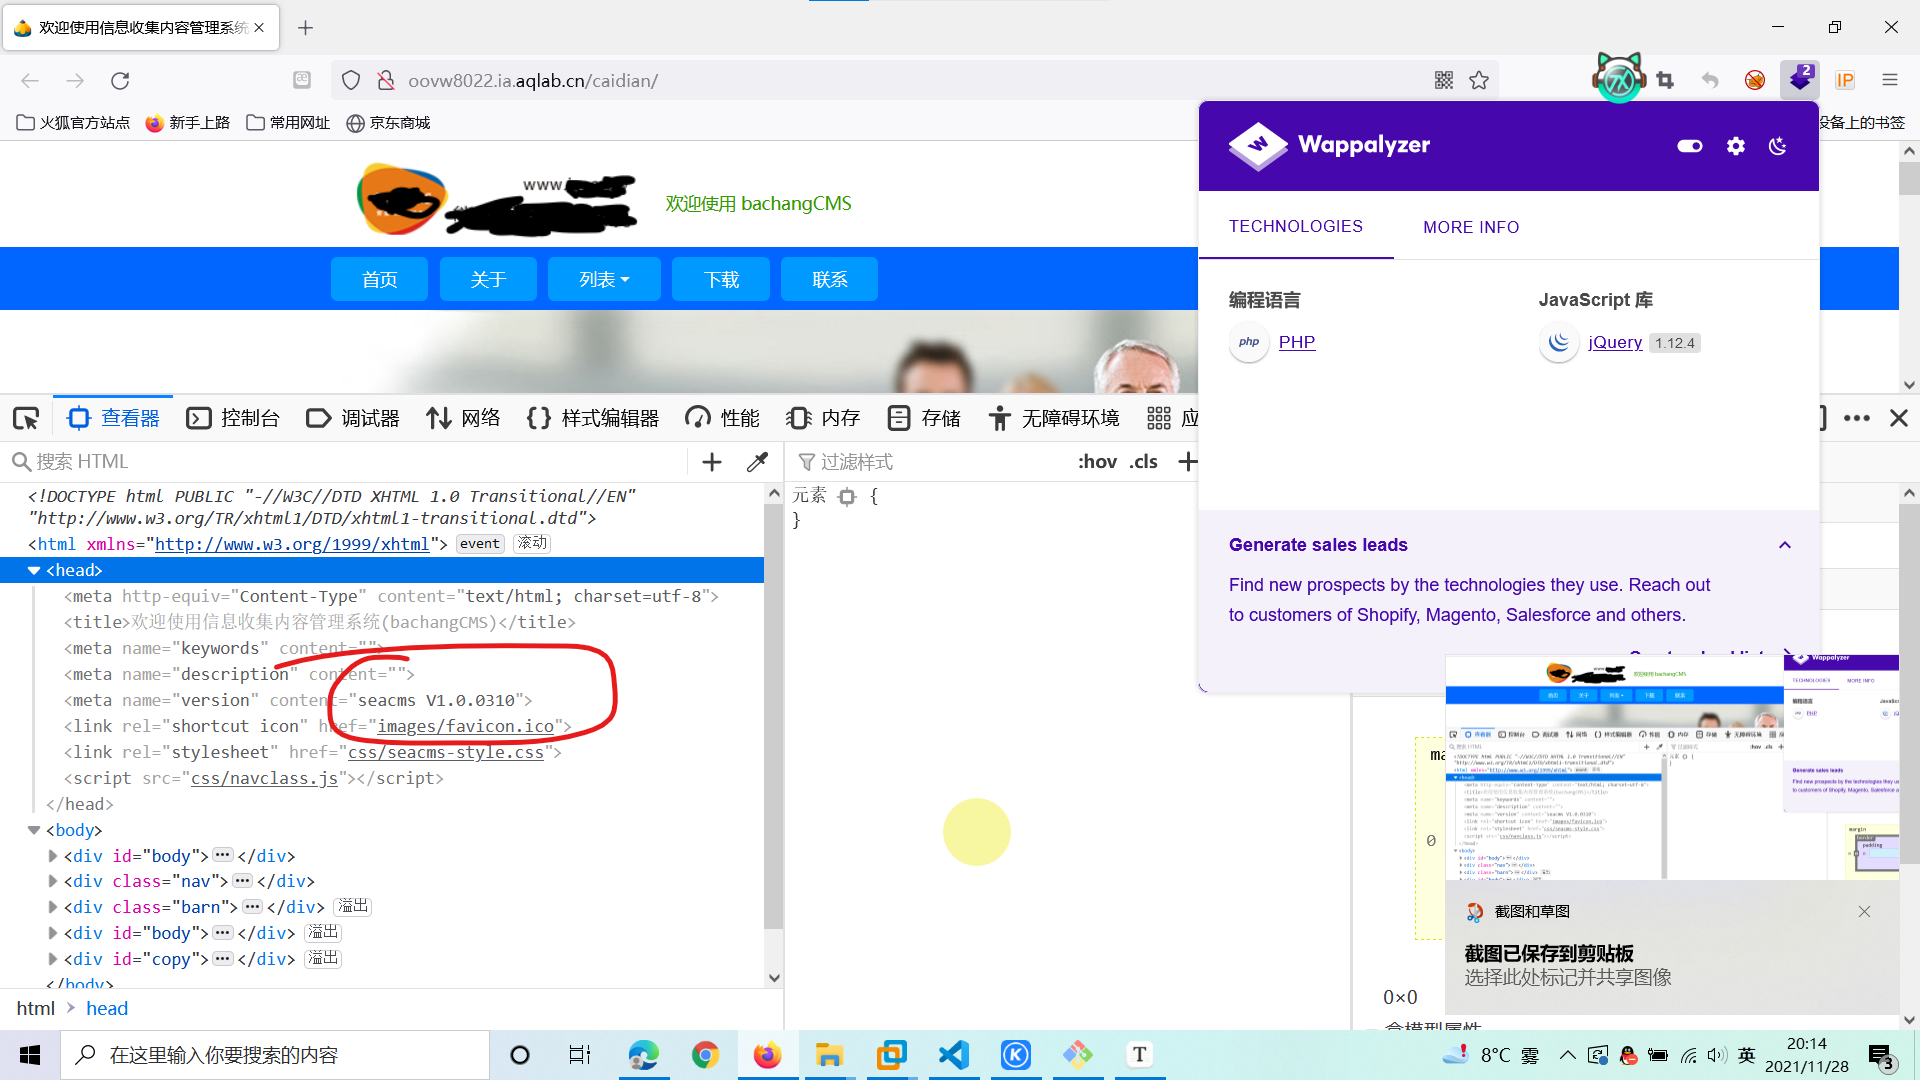Viewport: 1920px width, 1080px height.
Task: Open the 列表 dropdown menu
Action: [604, 279]
